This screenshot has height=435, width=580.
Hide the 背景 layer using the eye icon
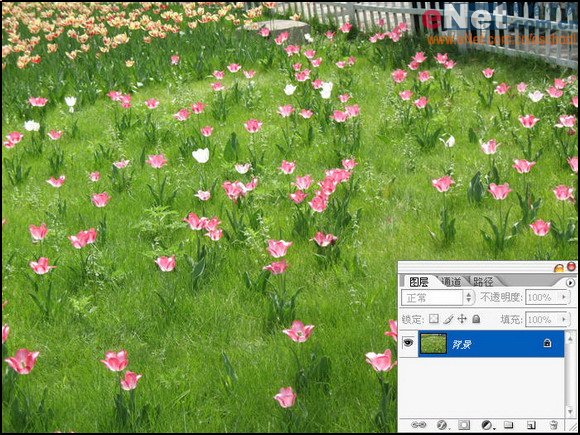(408, 343)
